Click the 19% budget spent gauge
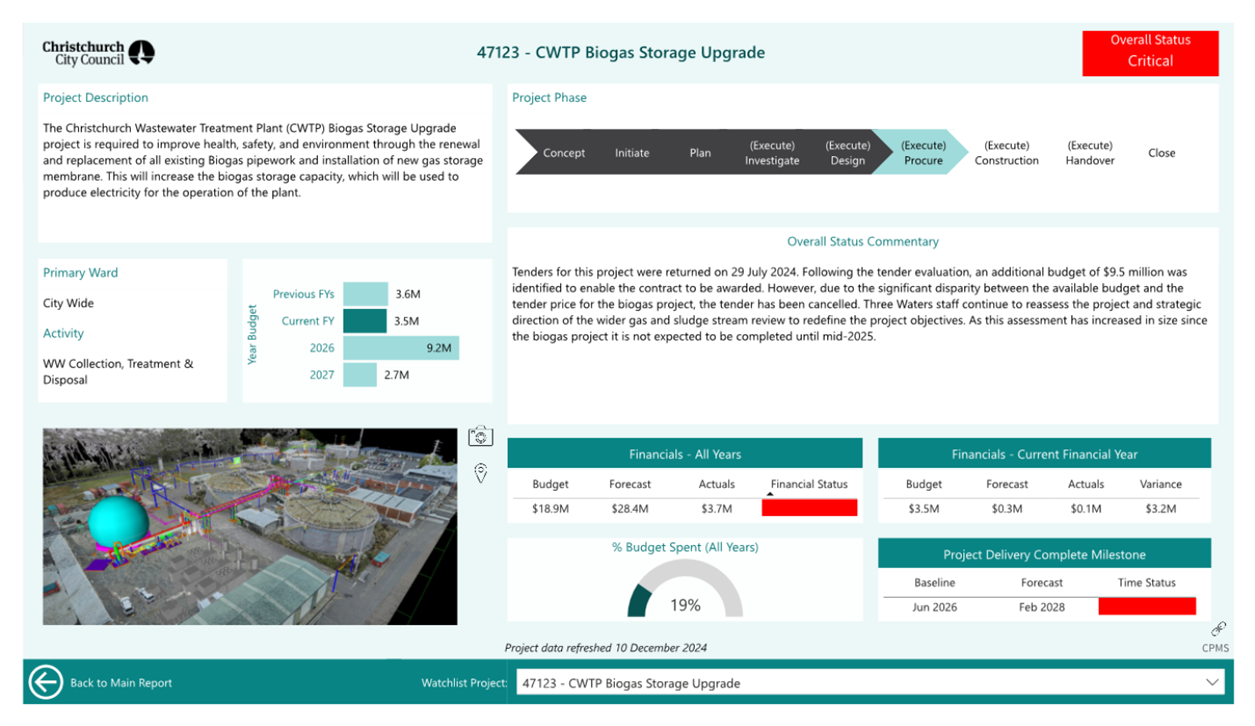 (685, 589)
